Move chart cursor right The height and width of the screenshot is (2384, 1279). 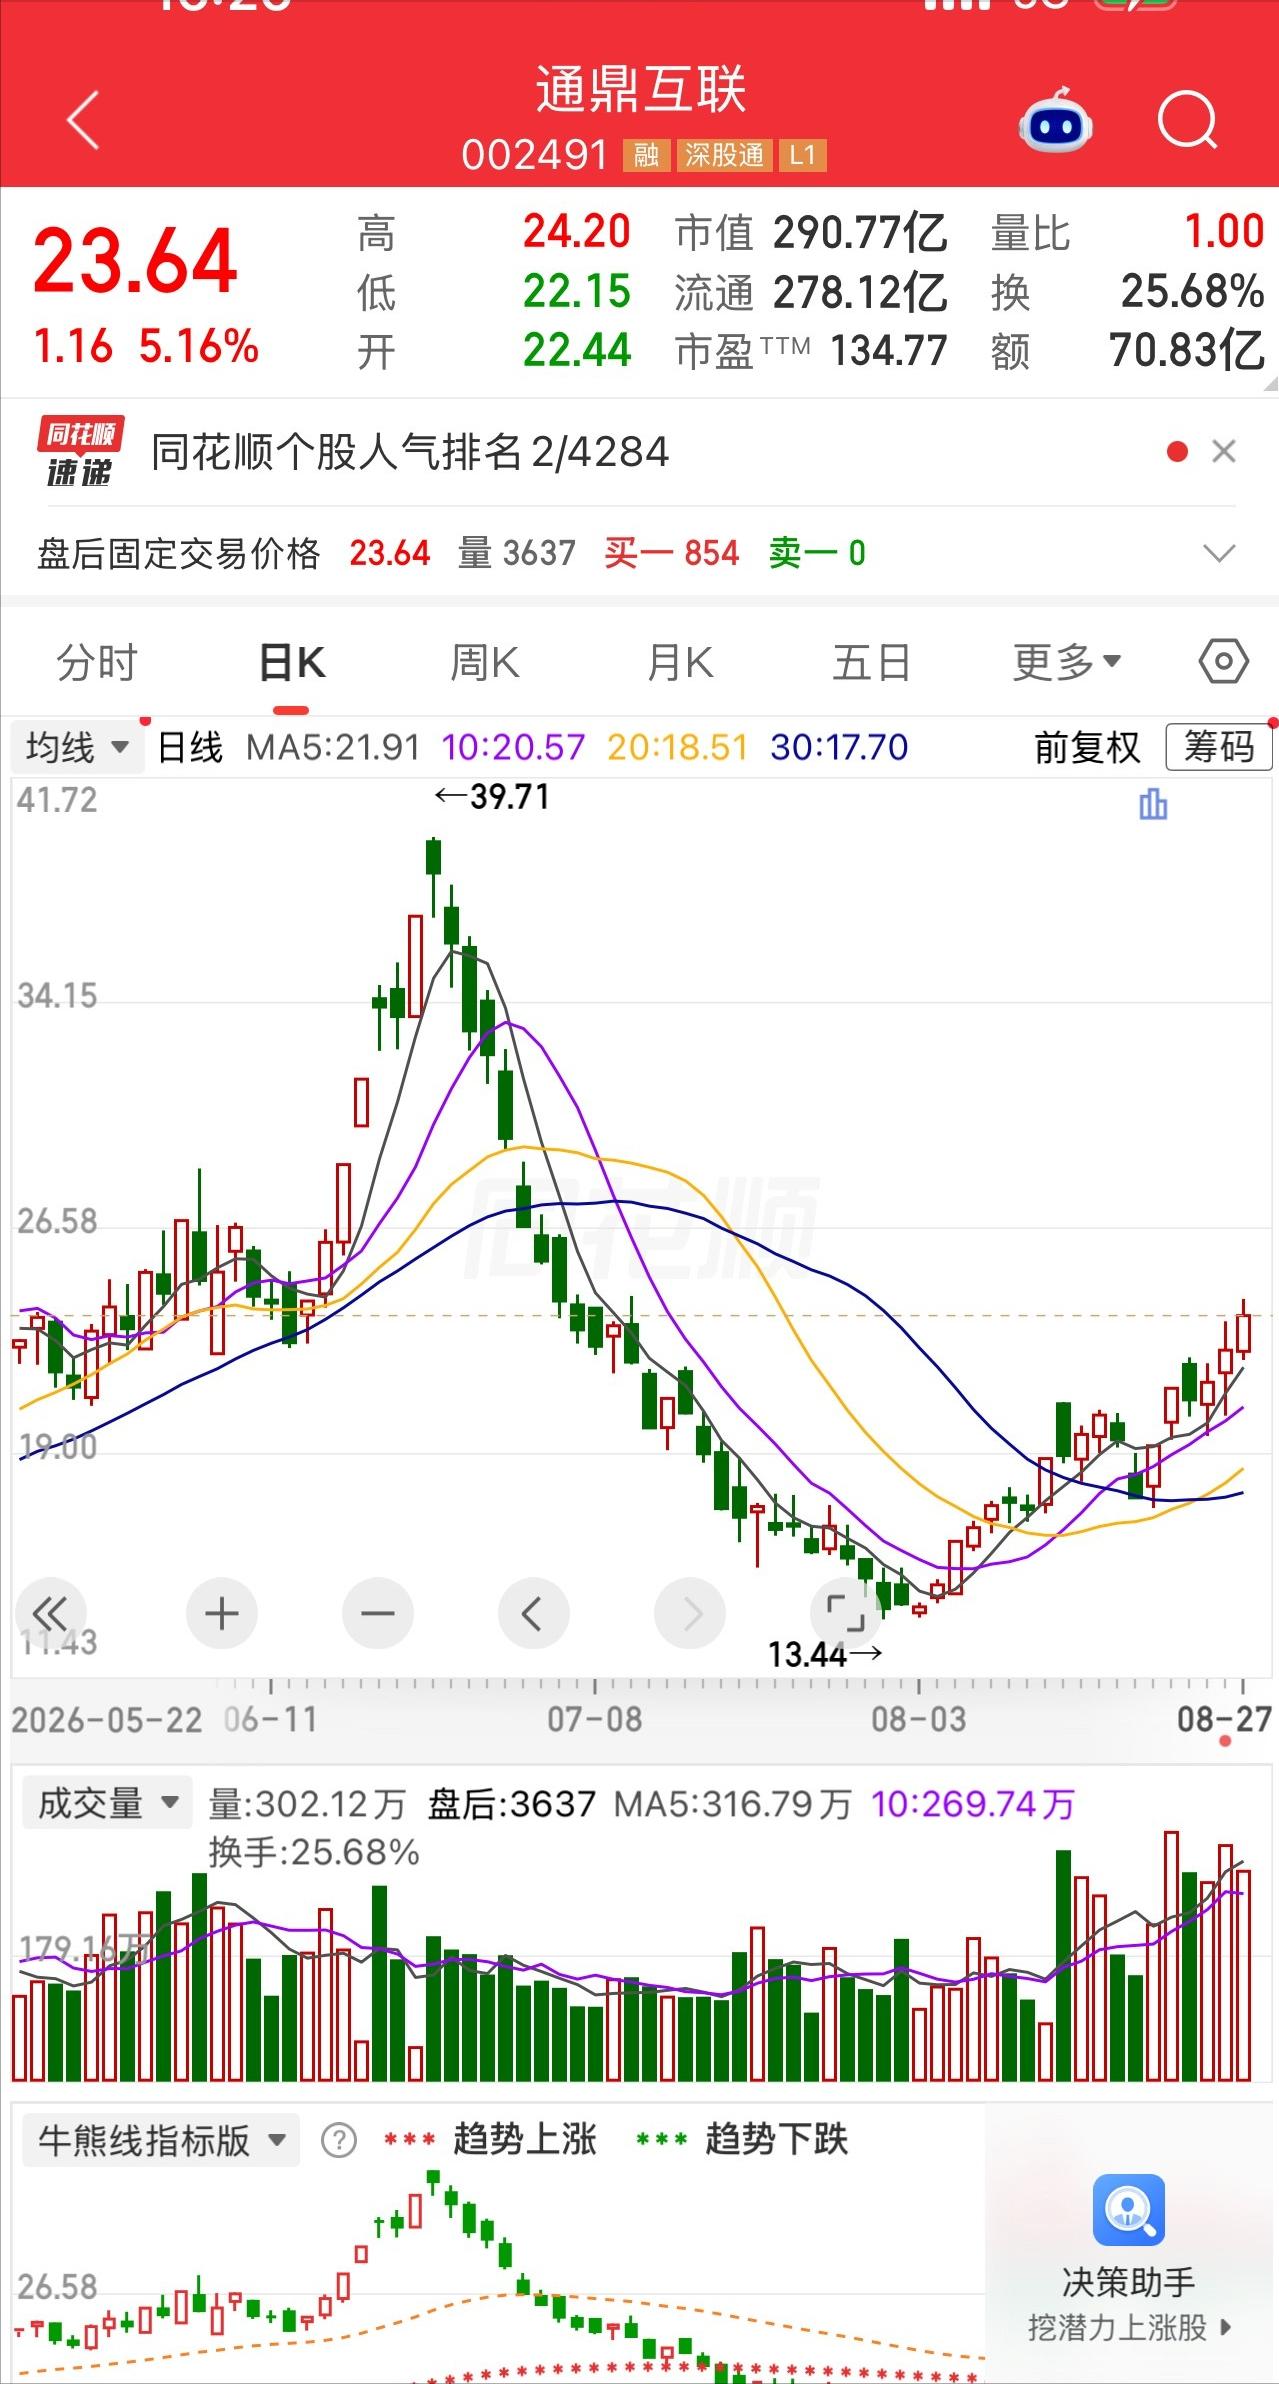(689, 1613)
